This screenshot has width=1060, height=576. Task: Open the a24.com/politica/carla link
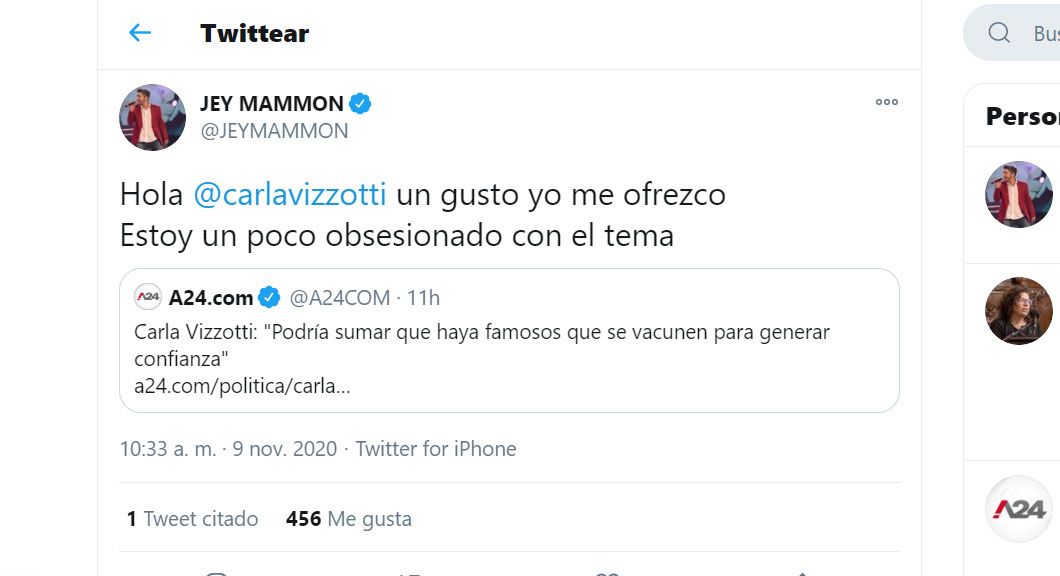(242, 386)
